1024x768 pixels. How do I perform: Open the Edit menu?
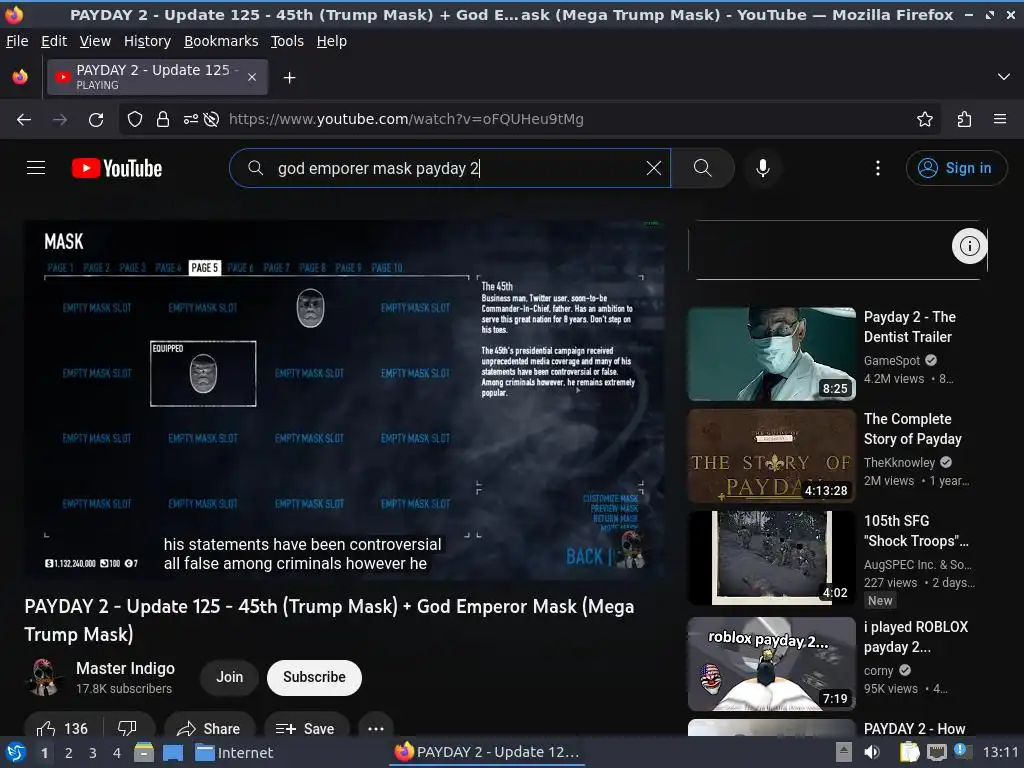click(x=54, y=41)
